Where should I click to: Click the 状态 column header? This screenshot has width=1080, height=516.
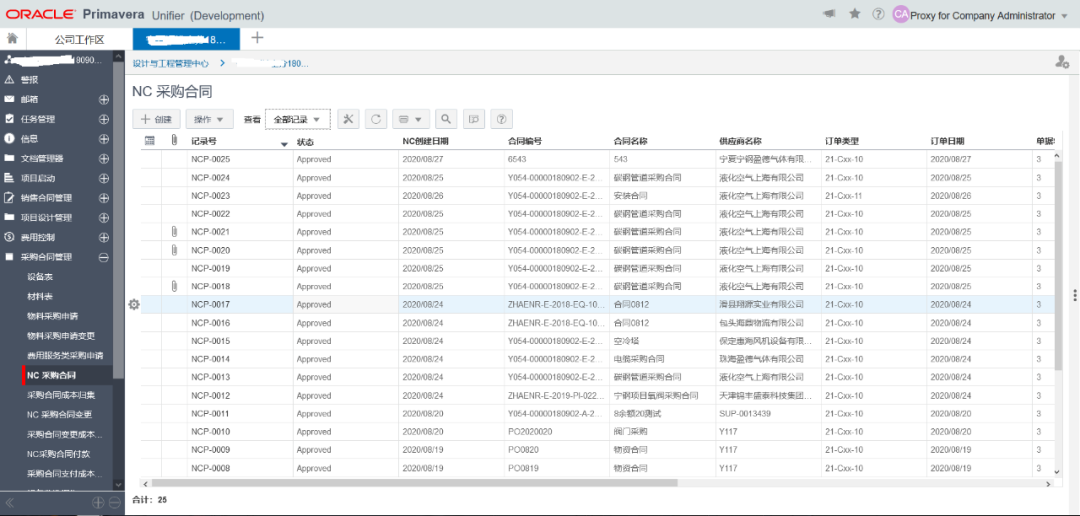(305, 141)
